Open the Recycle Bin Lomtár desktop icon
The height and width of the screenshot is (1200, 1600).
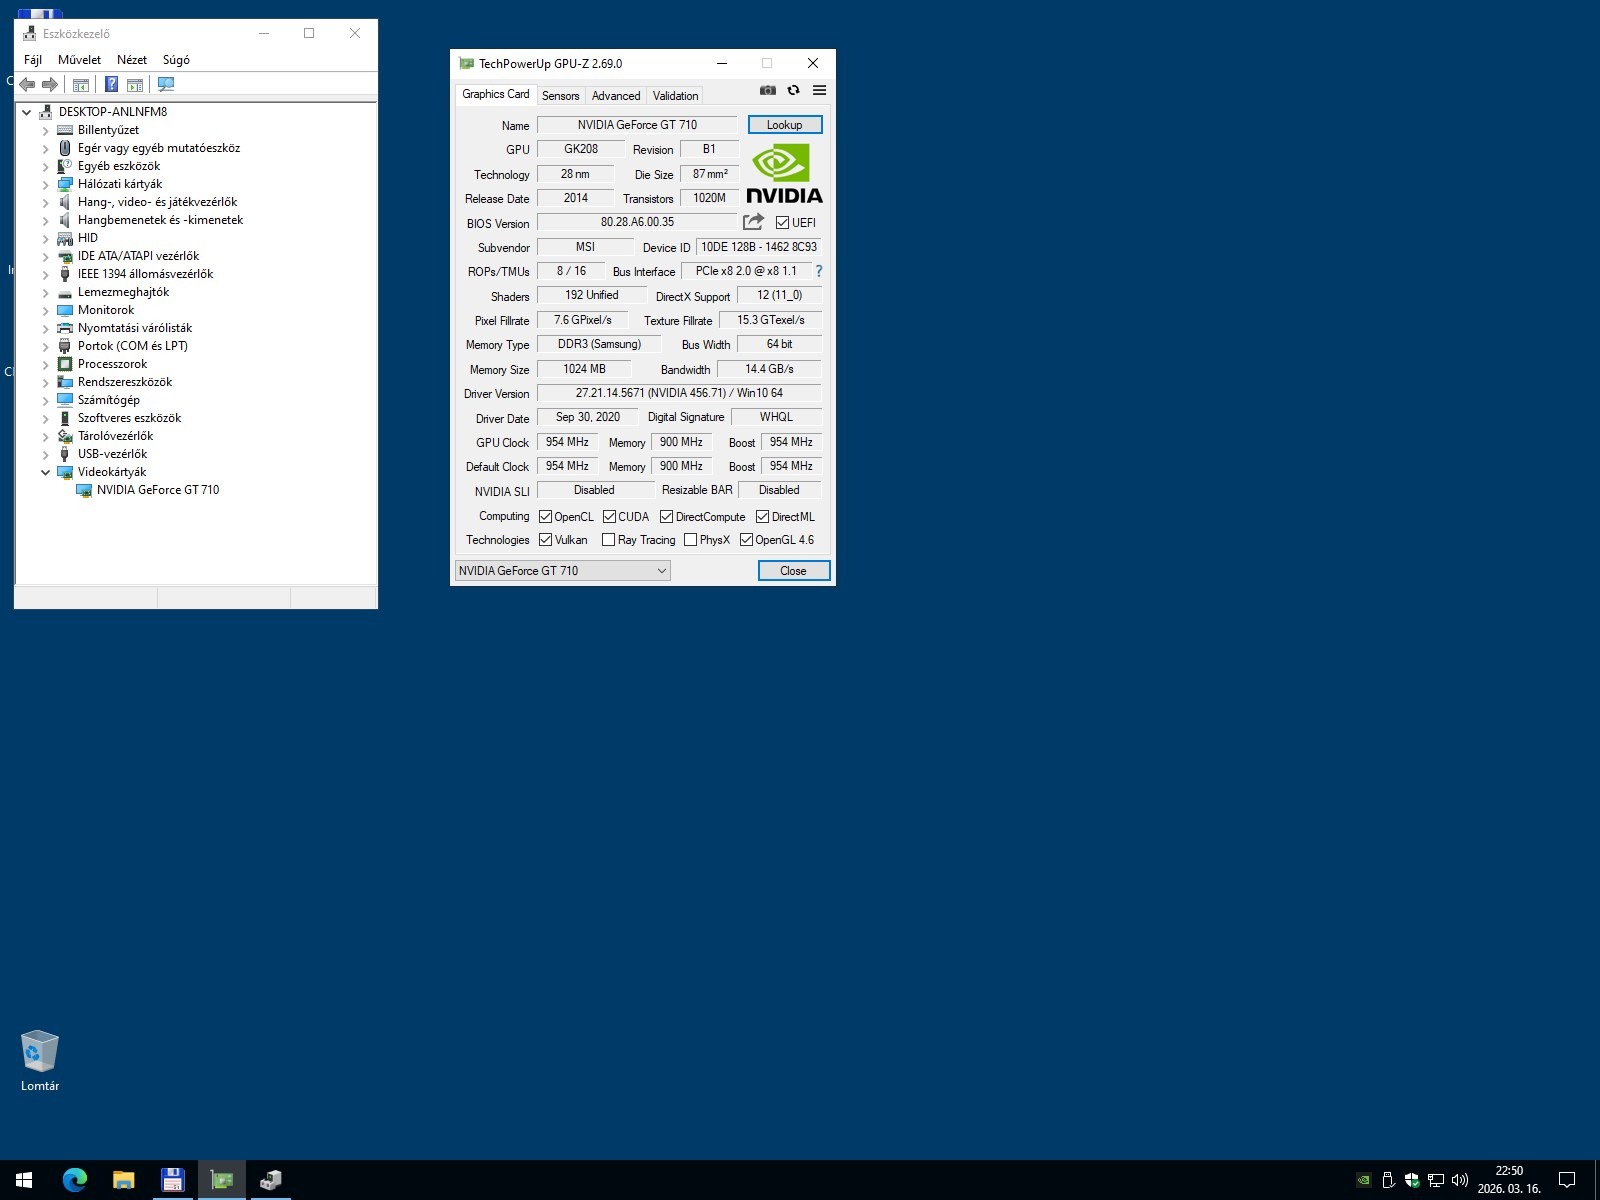(40, 1061)
